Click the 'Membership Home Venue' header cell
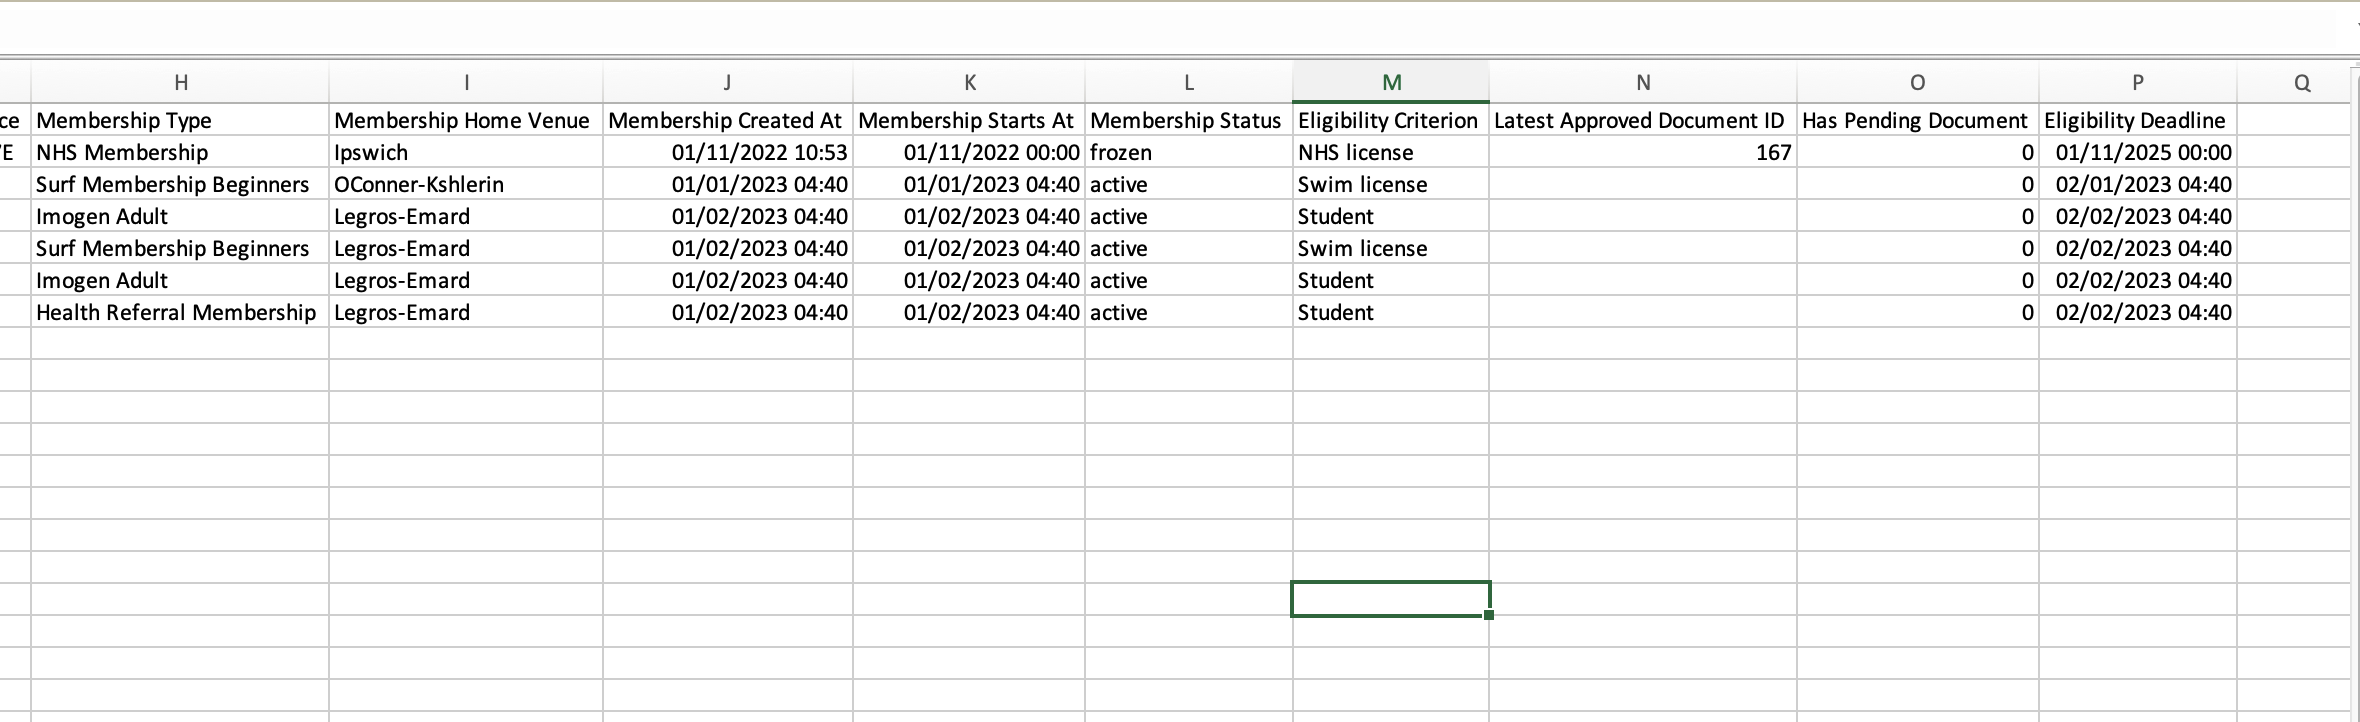This screenshot has height=722, width=2360. click(x=466, y=120)
